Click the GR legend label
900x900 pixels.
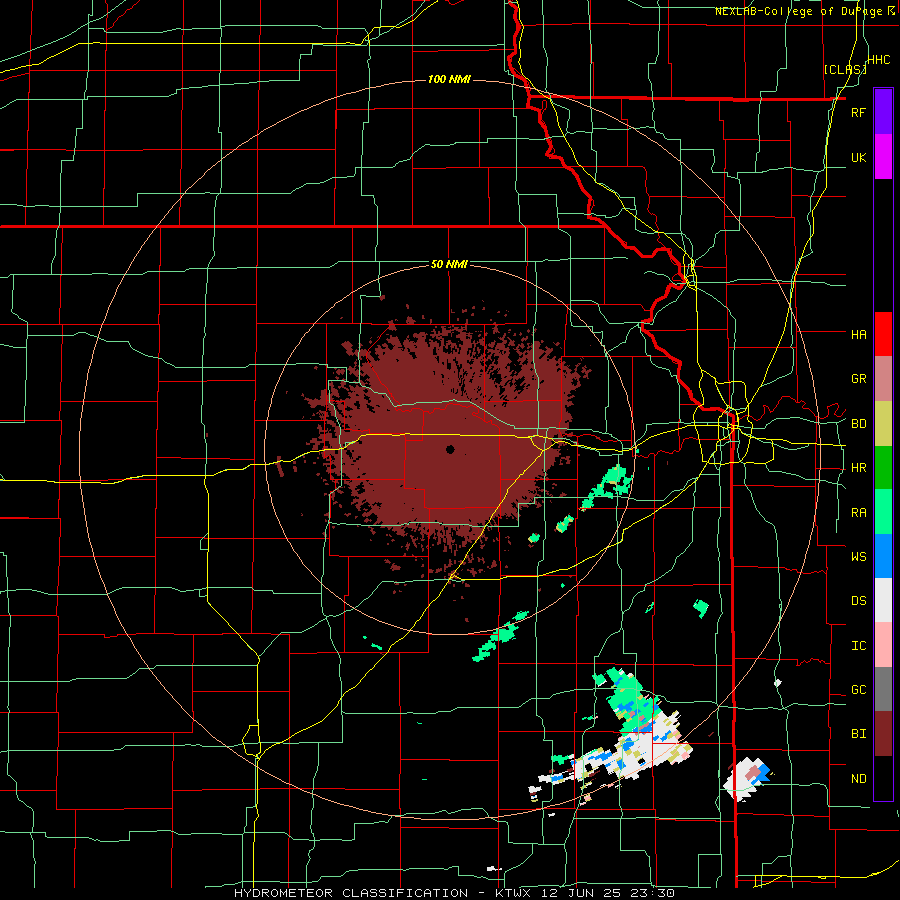click(x=858, y=379)
